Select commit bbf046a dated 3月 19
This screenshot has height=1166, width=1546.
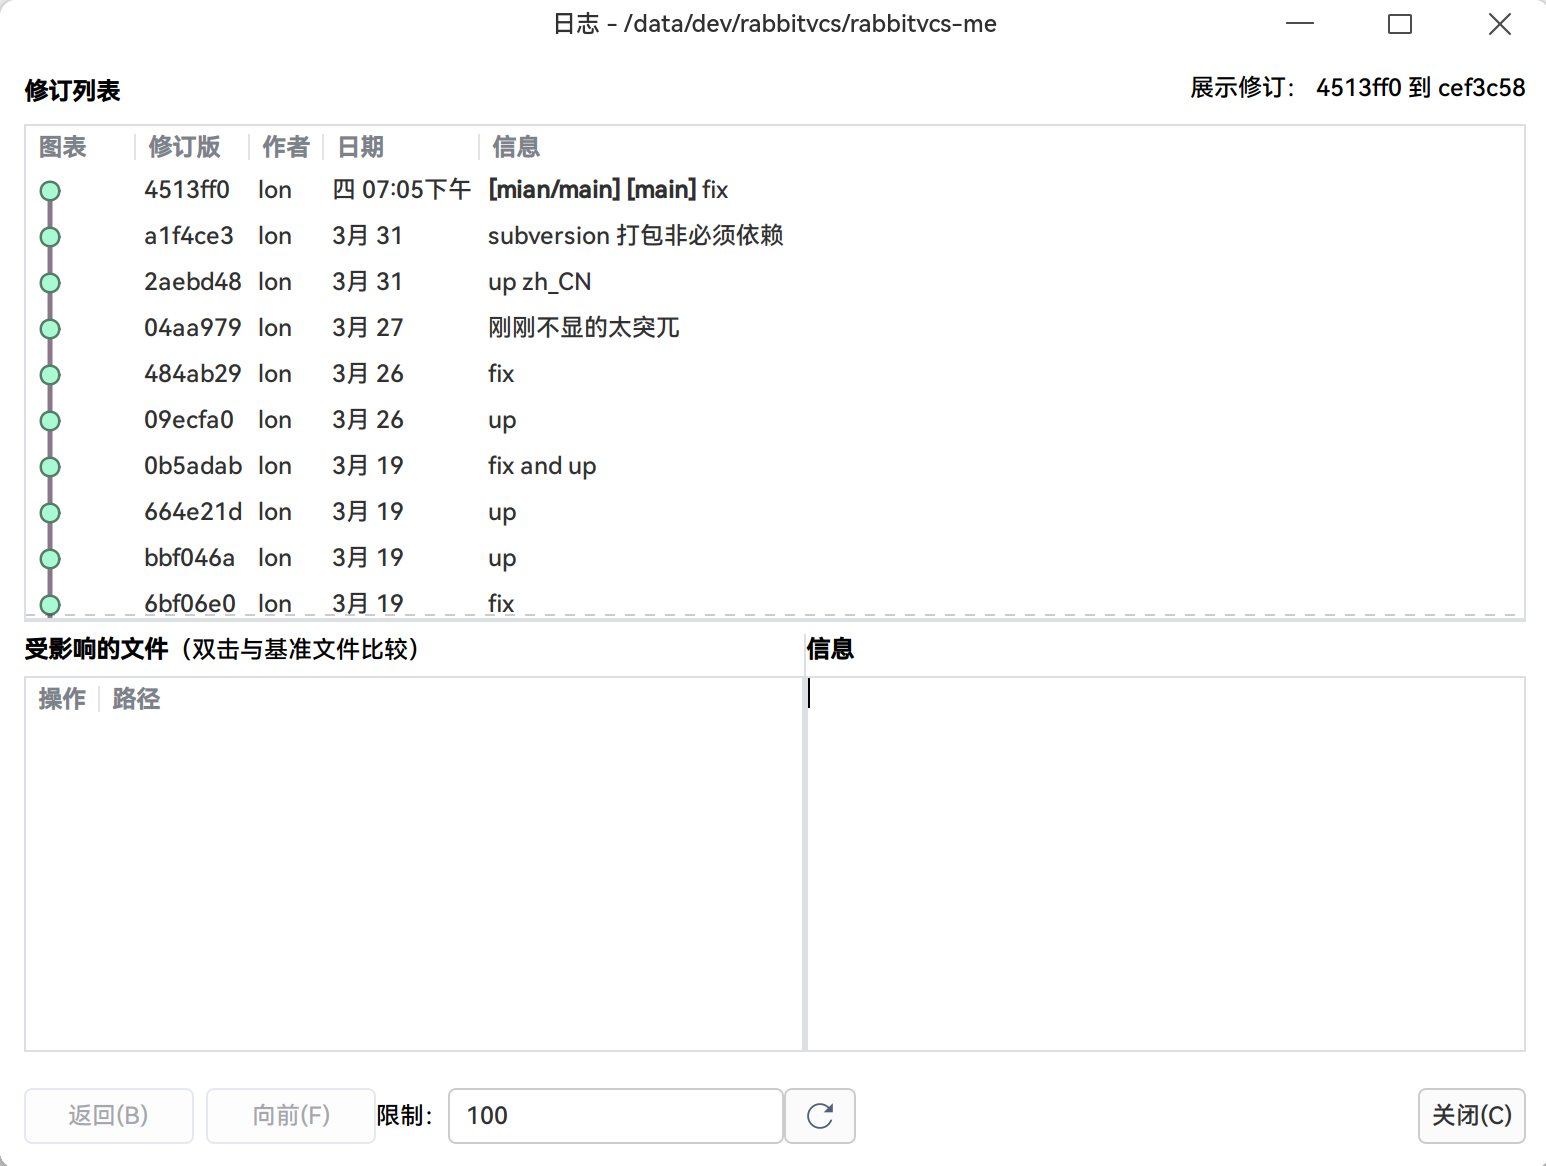(x=500, y=558)
